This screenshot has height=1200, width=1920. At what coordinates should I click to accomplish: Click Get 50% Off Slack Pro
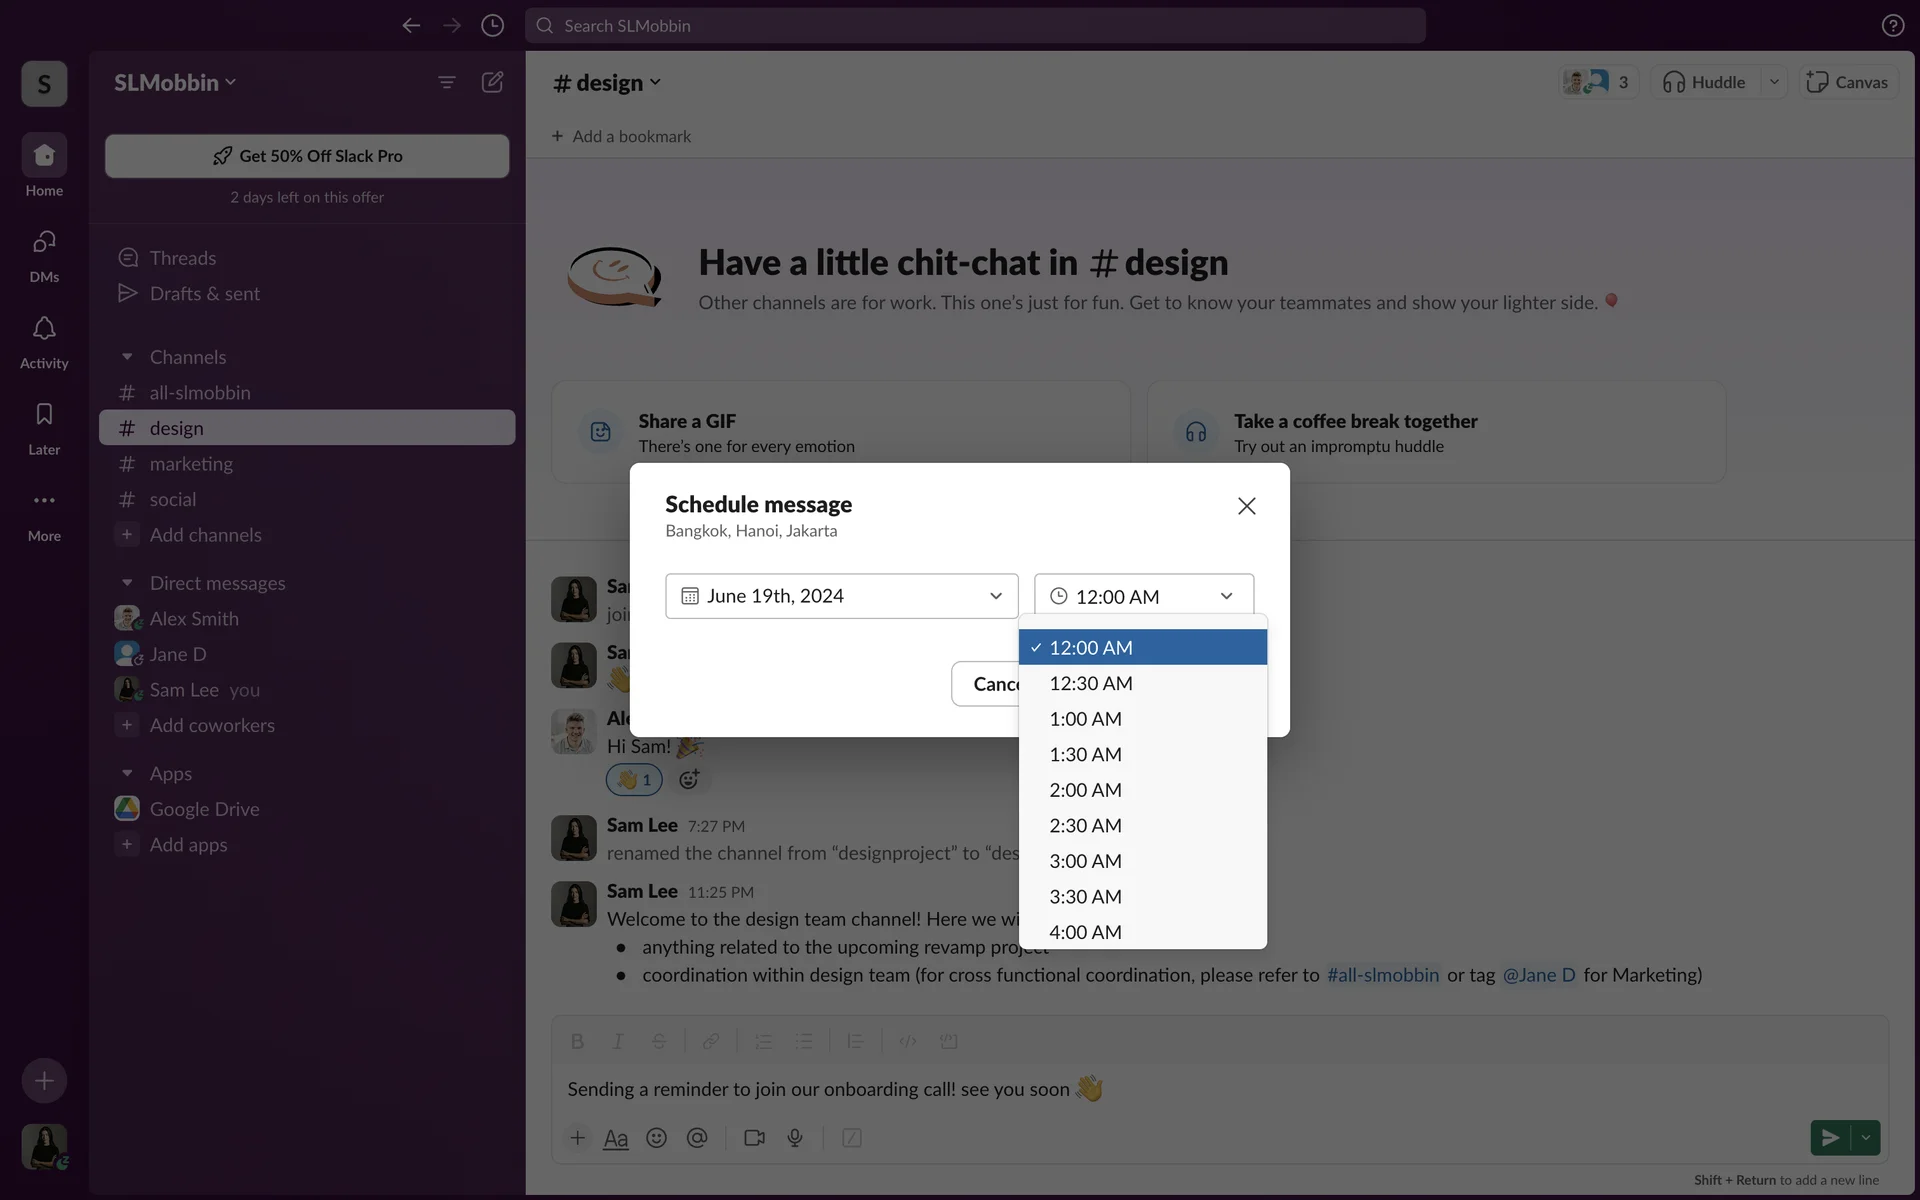(x=307, y=156)
